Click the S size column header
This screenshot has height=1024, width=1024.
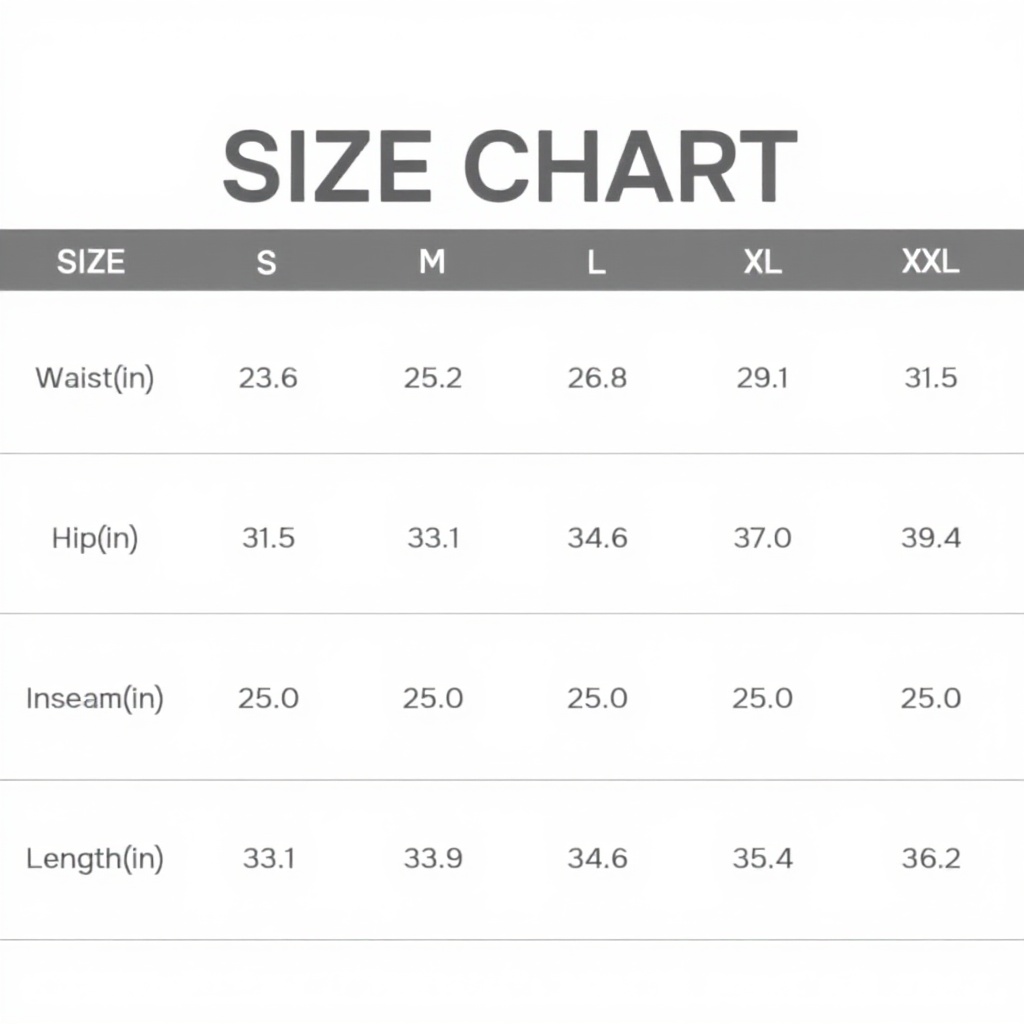pos(266,262)
